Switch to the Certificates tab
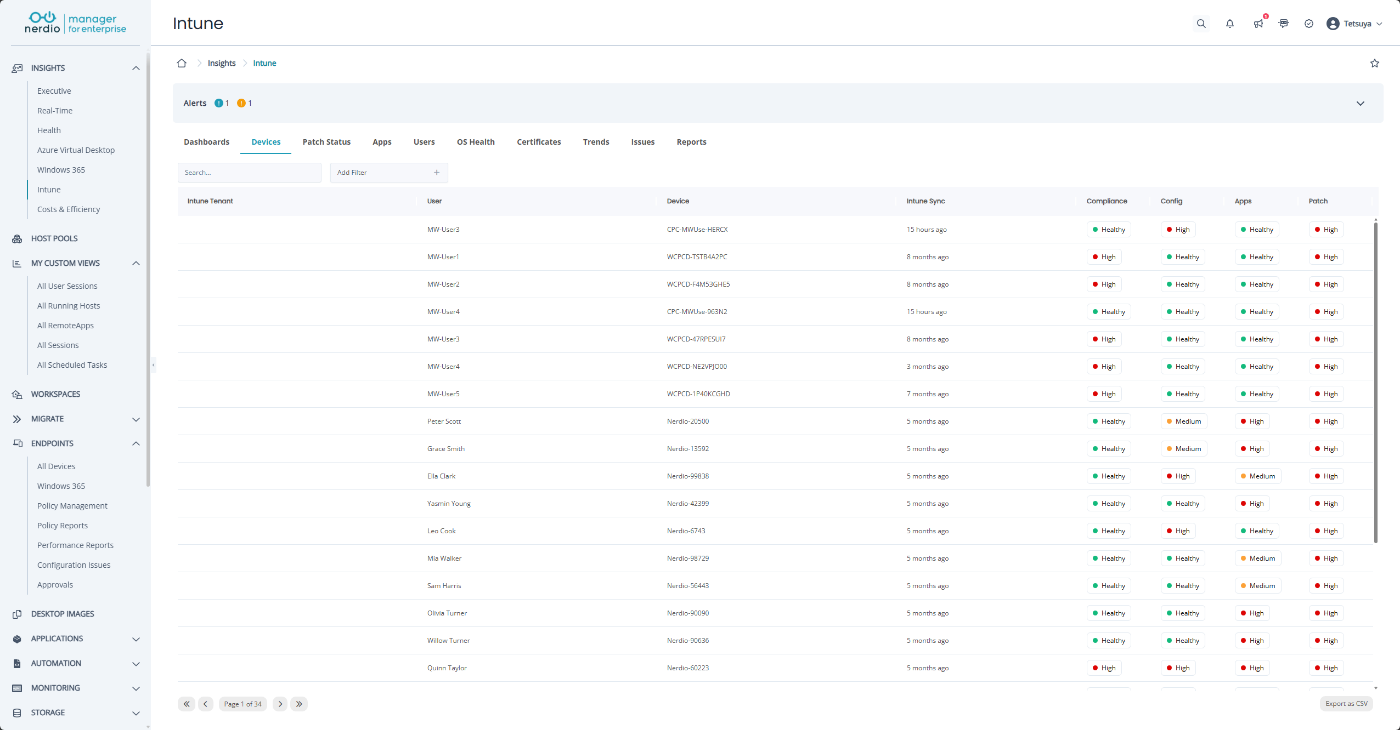 [539, 142]
